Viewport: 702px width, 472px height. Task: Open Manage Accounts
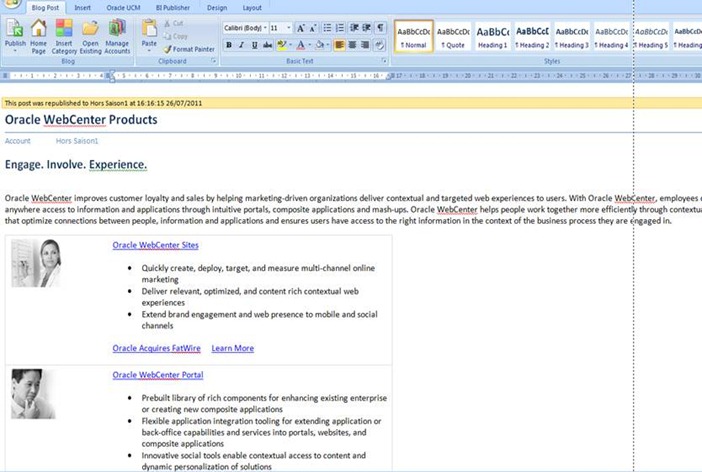117,37
